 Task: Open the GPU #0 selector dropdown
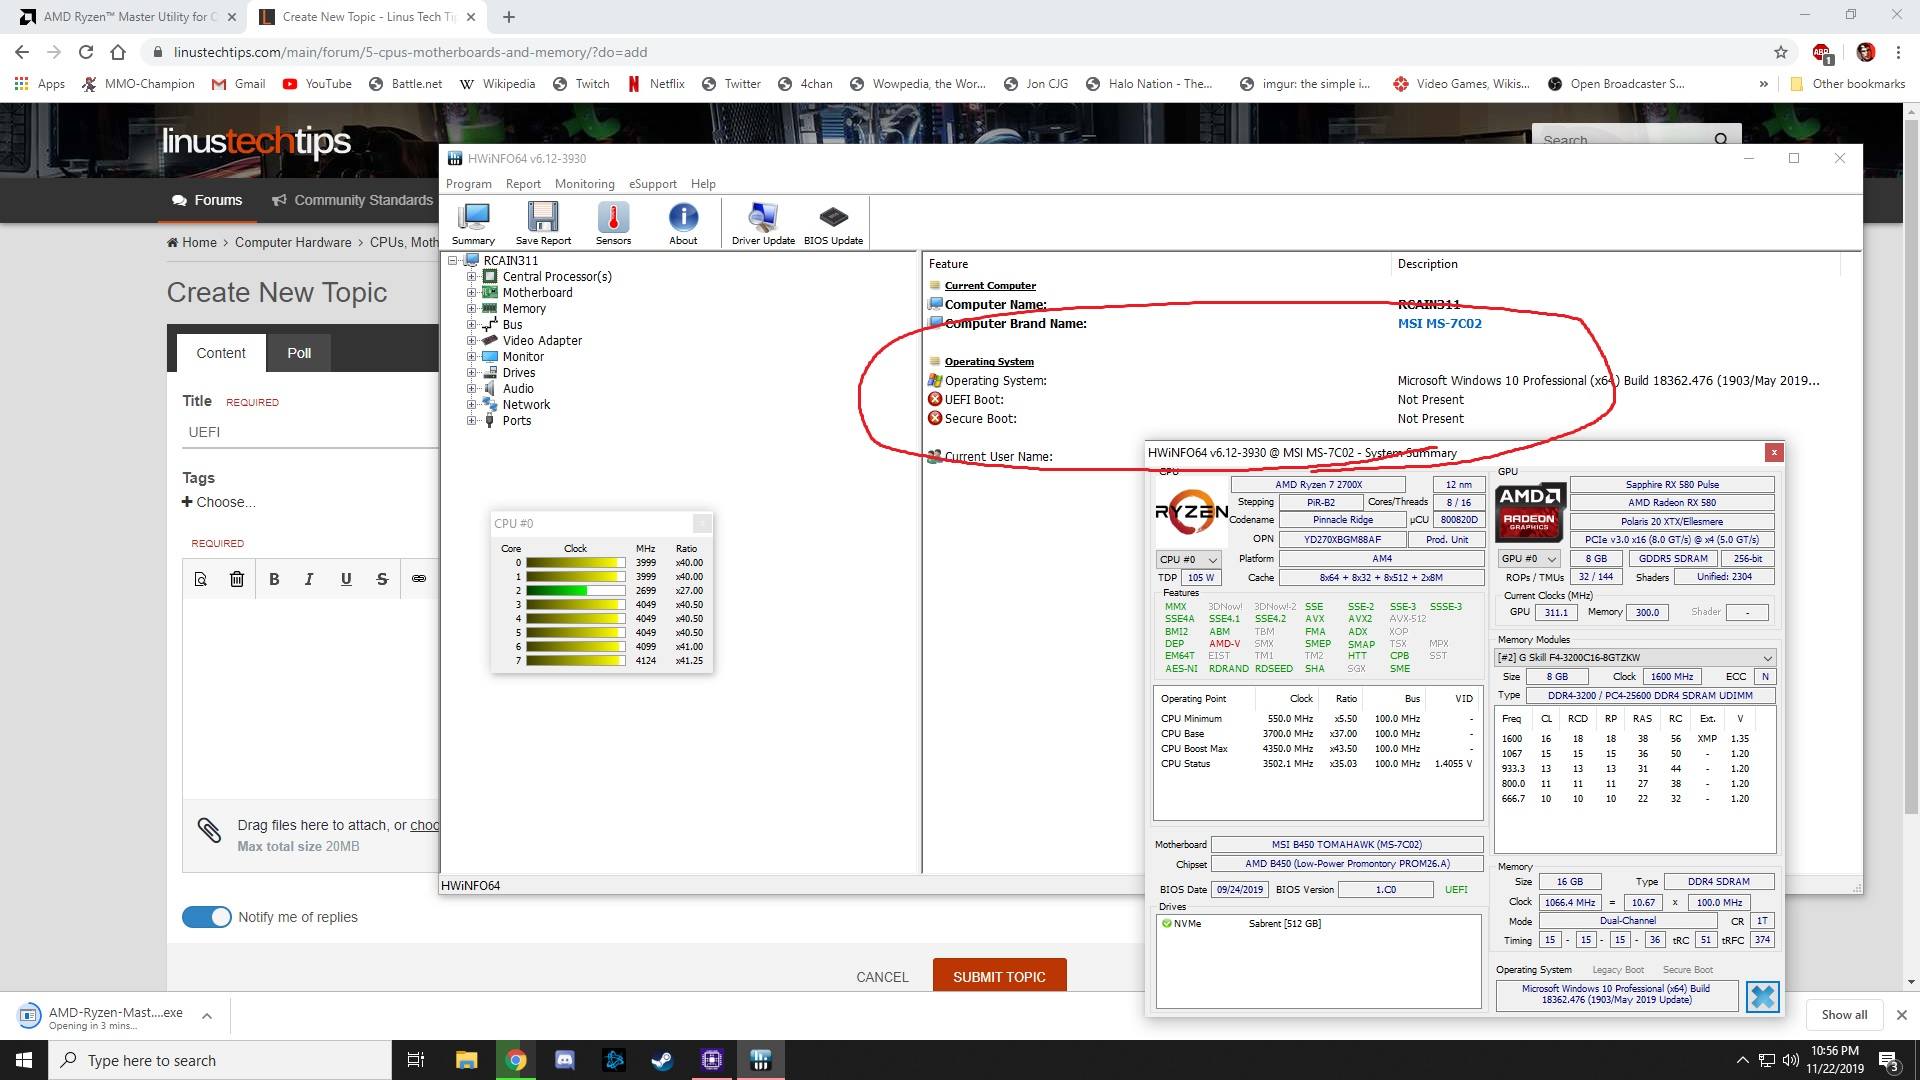[x=1529, y=558]
